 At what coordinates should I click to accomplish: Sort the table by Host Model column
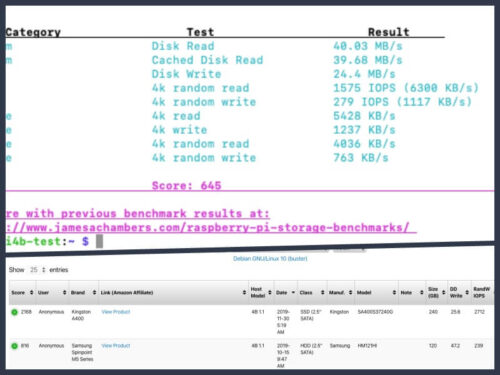pos(261,293)
